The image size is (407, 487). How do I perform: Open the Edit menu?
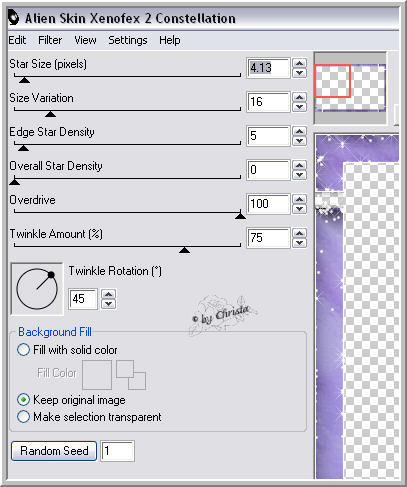coord(17,40)
